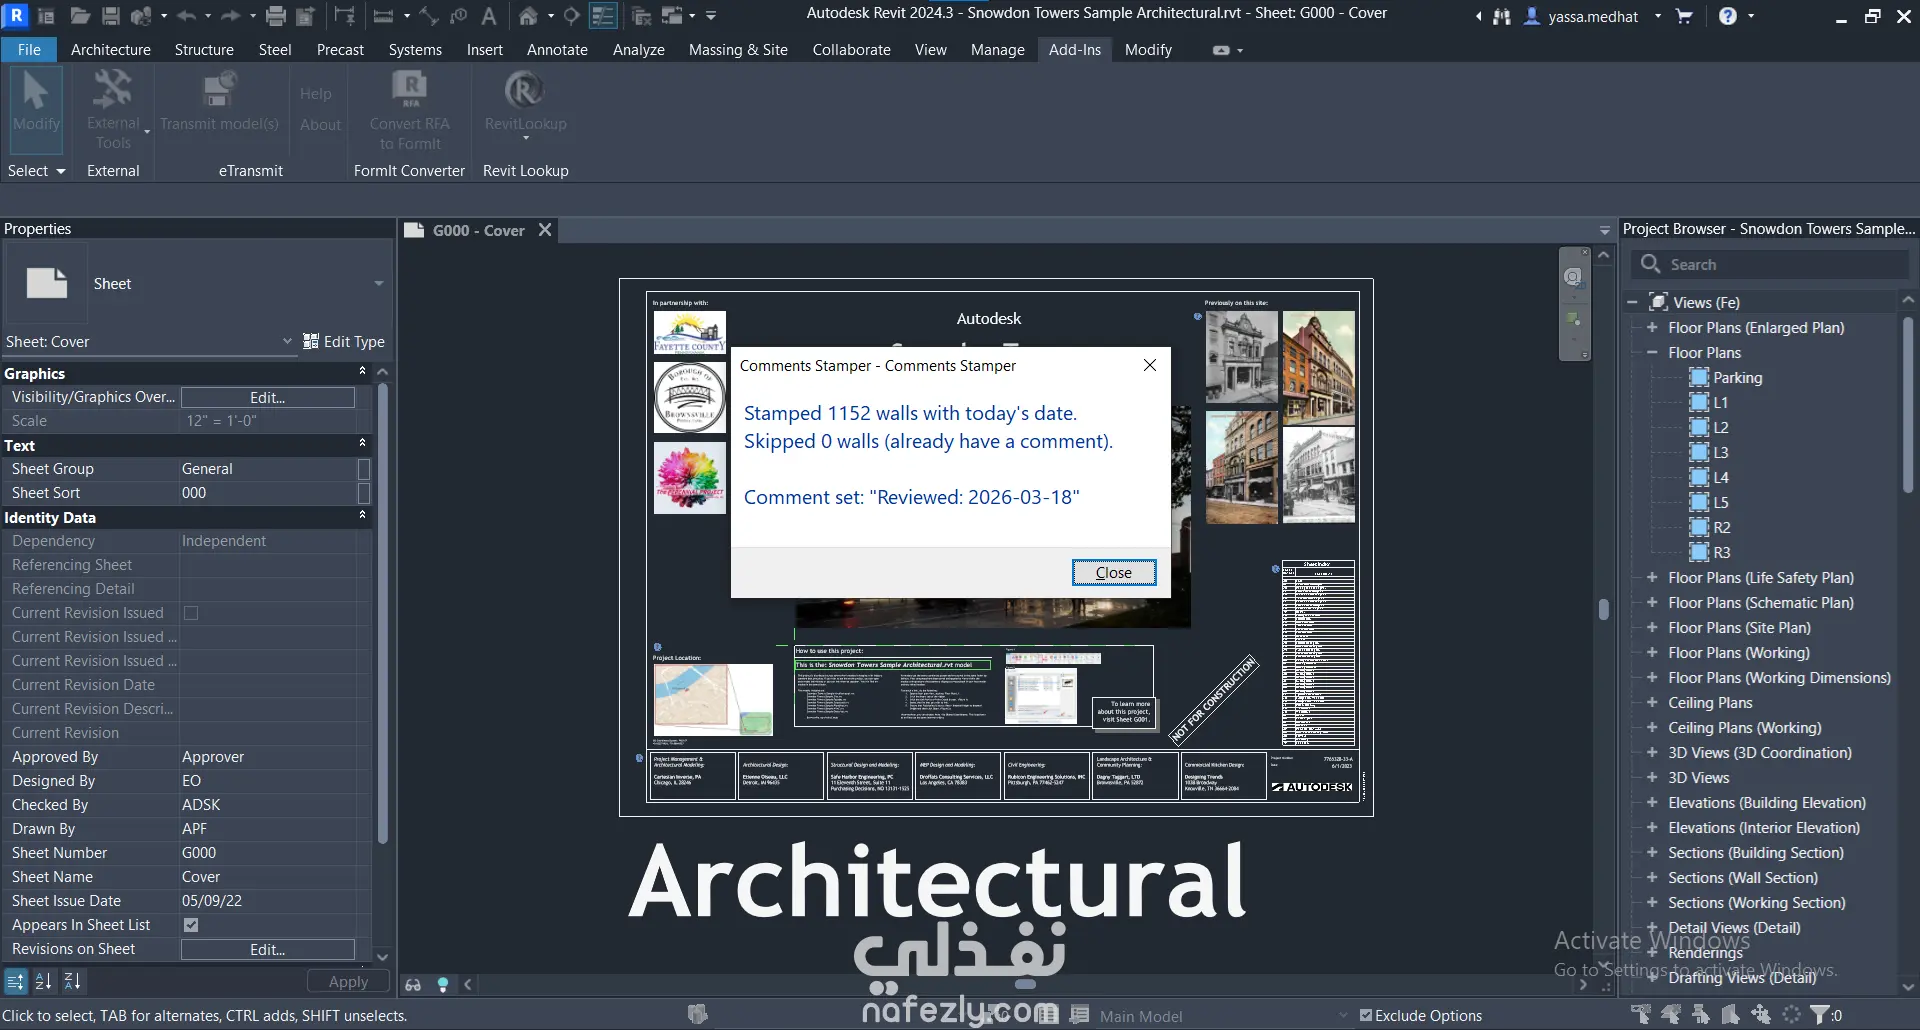Select the Manage ribbon tab
The height and width of the screenshot is (1030, 1920).
coord(997,49)
